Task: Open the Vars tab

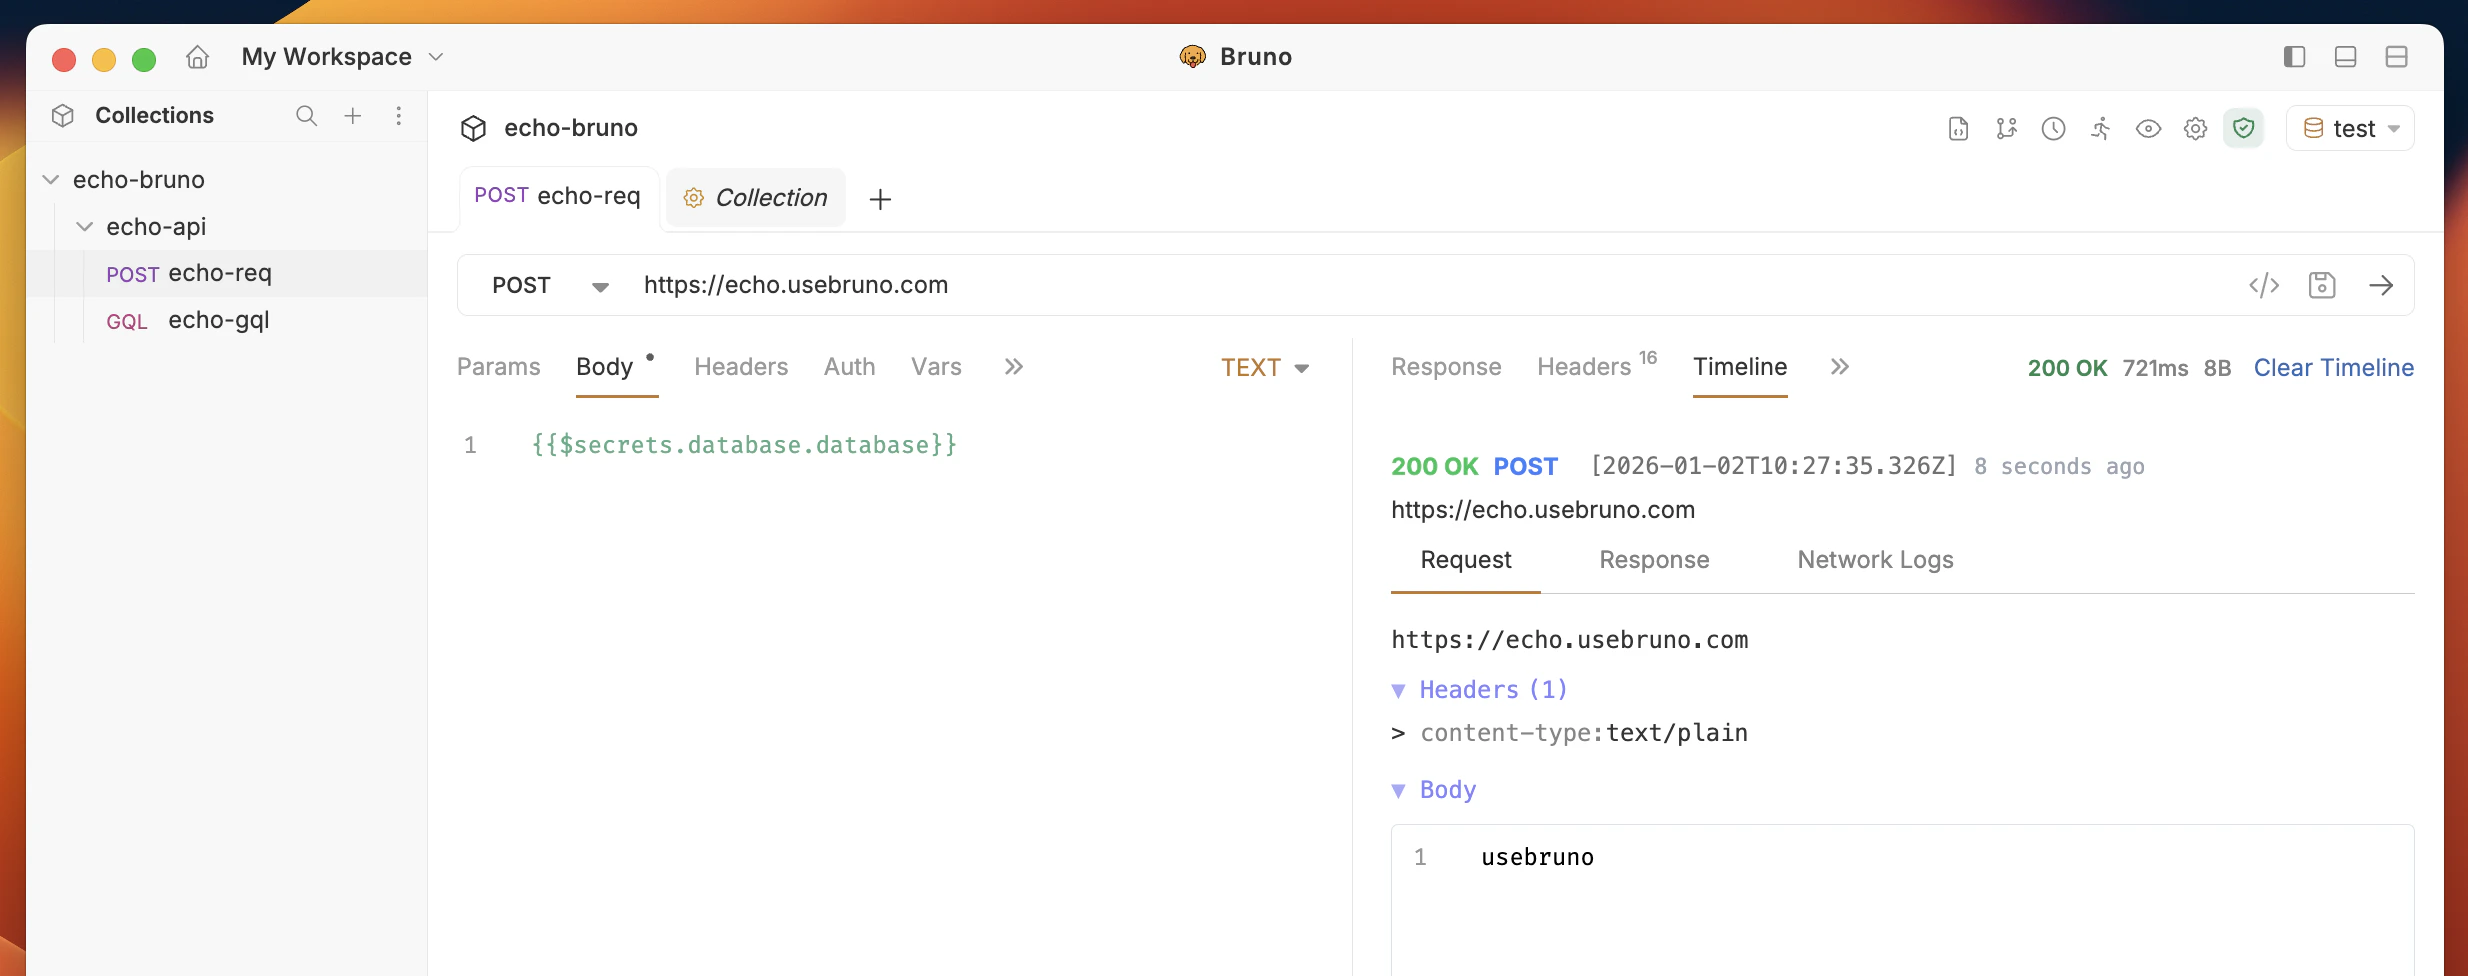Action: 936,367
